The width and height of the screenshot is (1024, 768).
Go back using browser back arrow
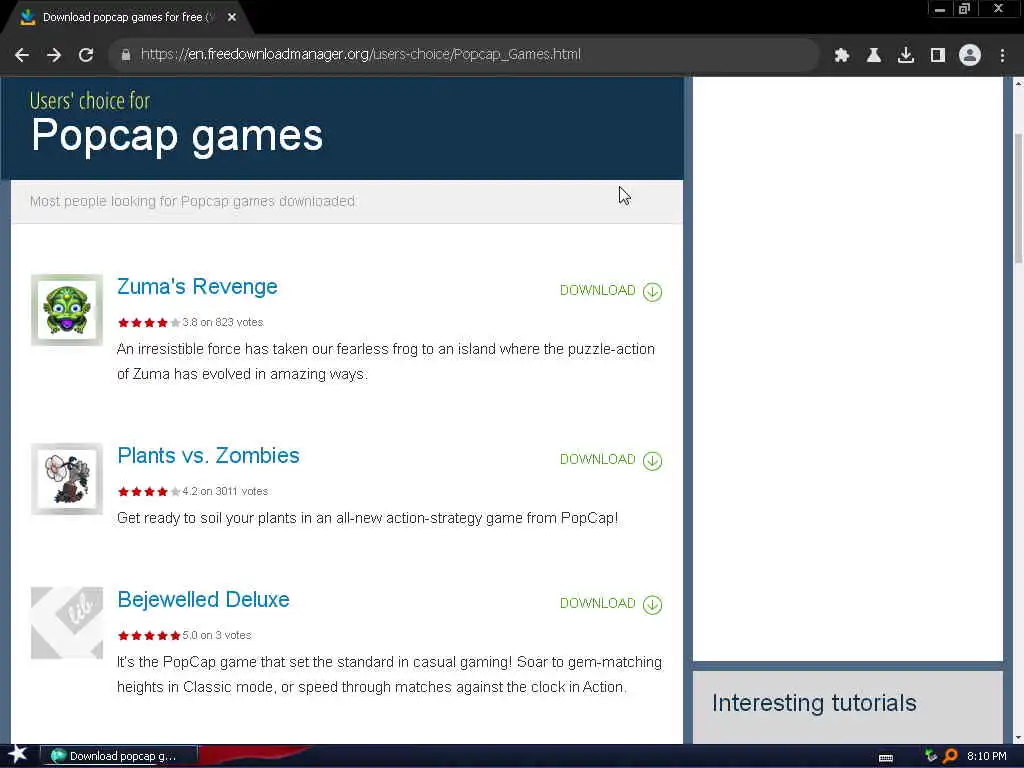22,55
